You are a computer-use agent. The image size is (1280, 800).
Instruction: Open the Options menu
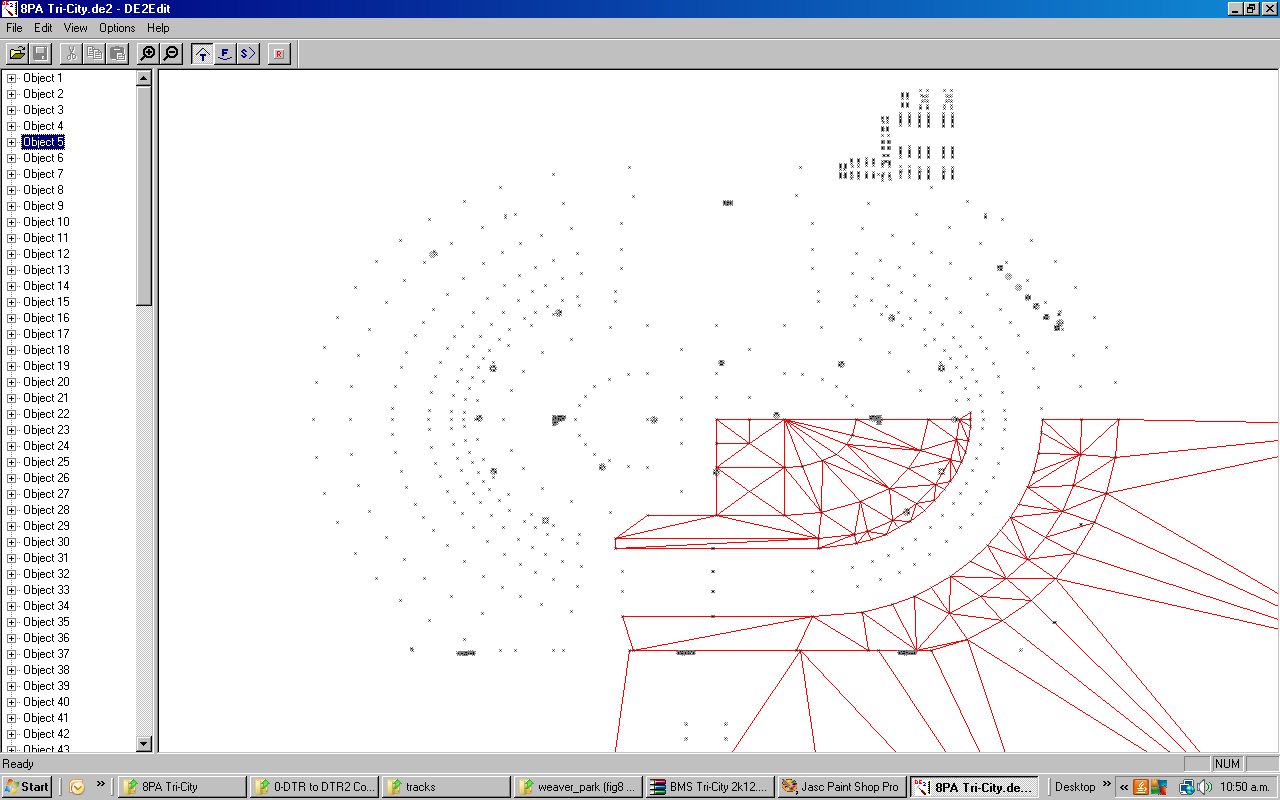point(117,28)
